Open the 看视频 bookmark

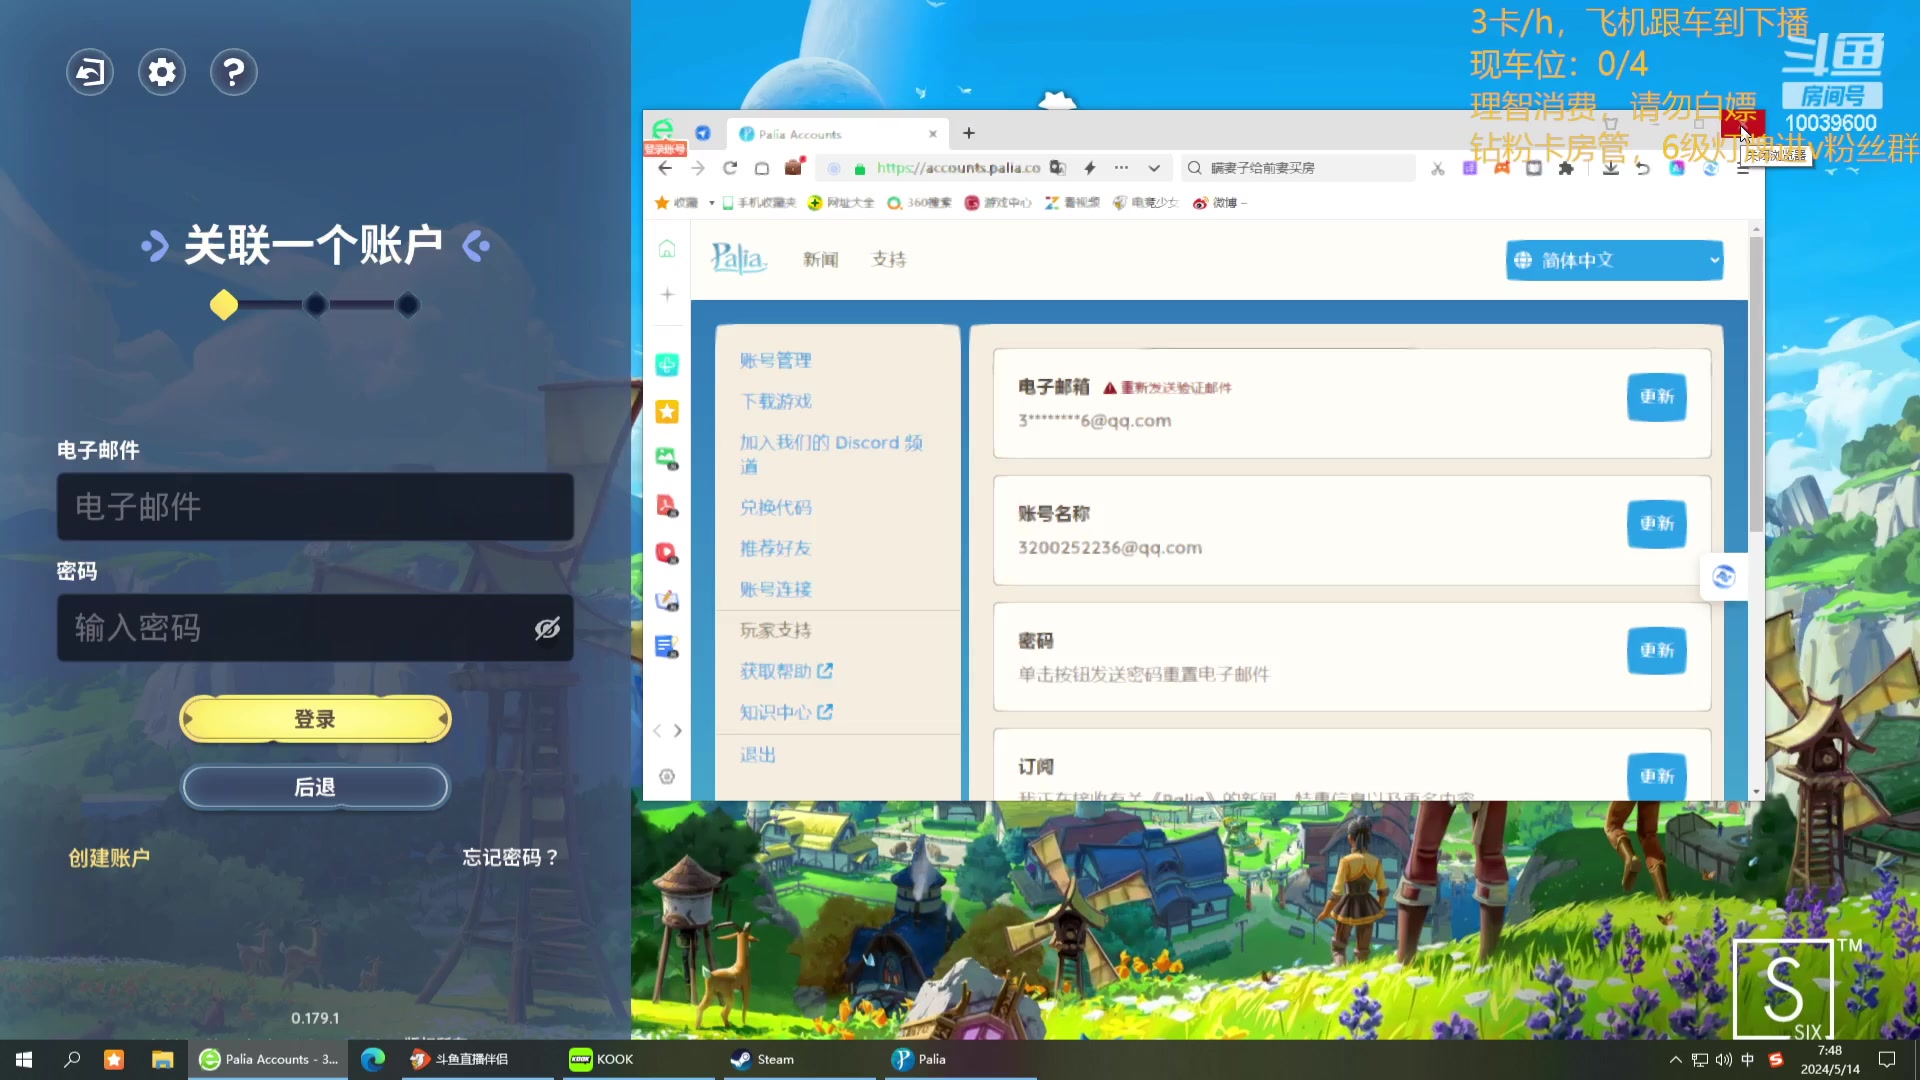pos(1072,203)
